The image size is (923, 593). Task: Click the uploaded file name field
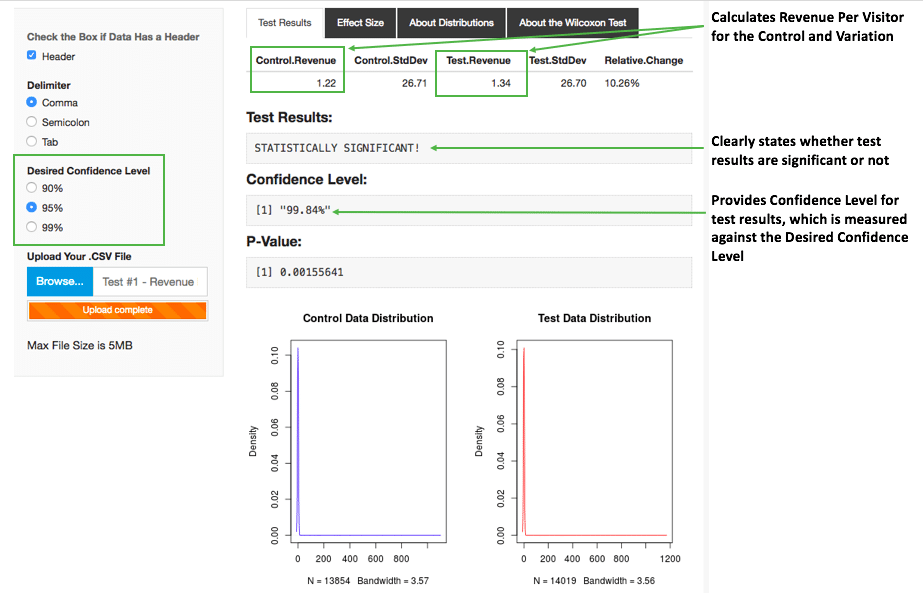(149, 282)
